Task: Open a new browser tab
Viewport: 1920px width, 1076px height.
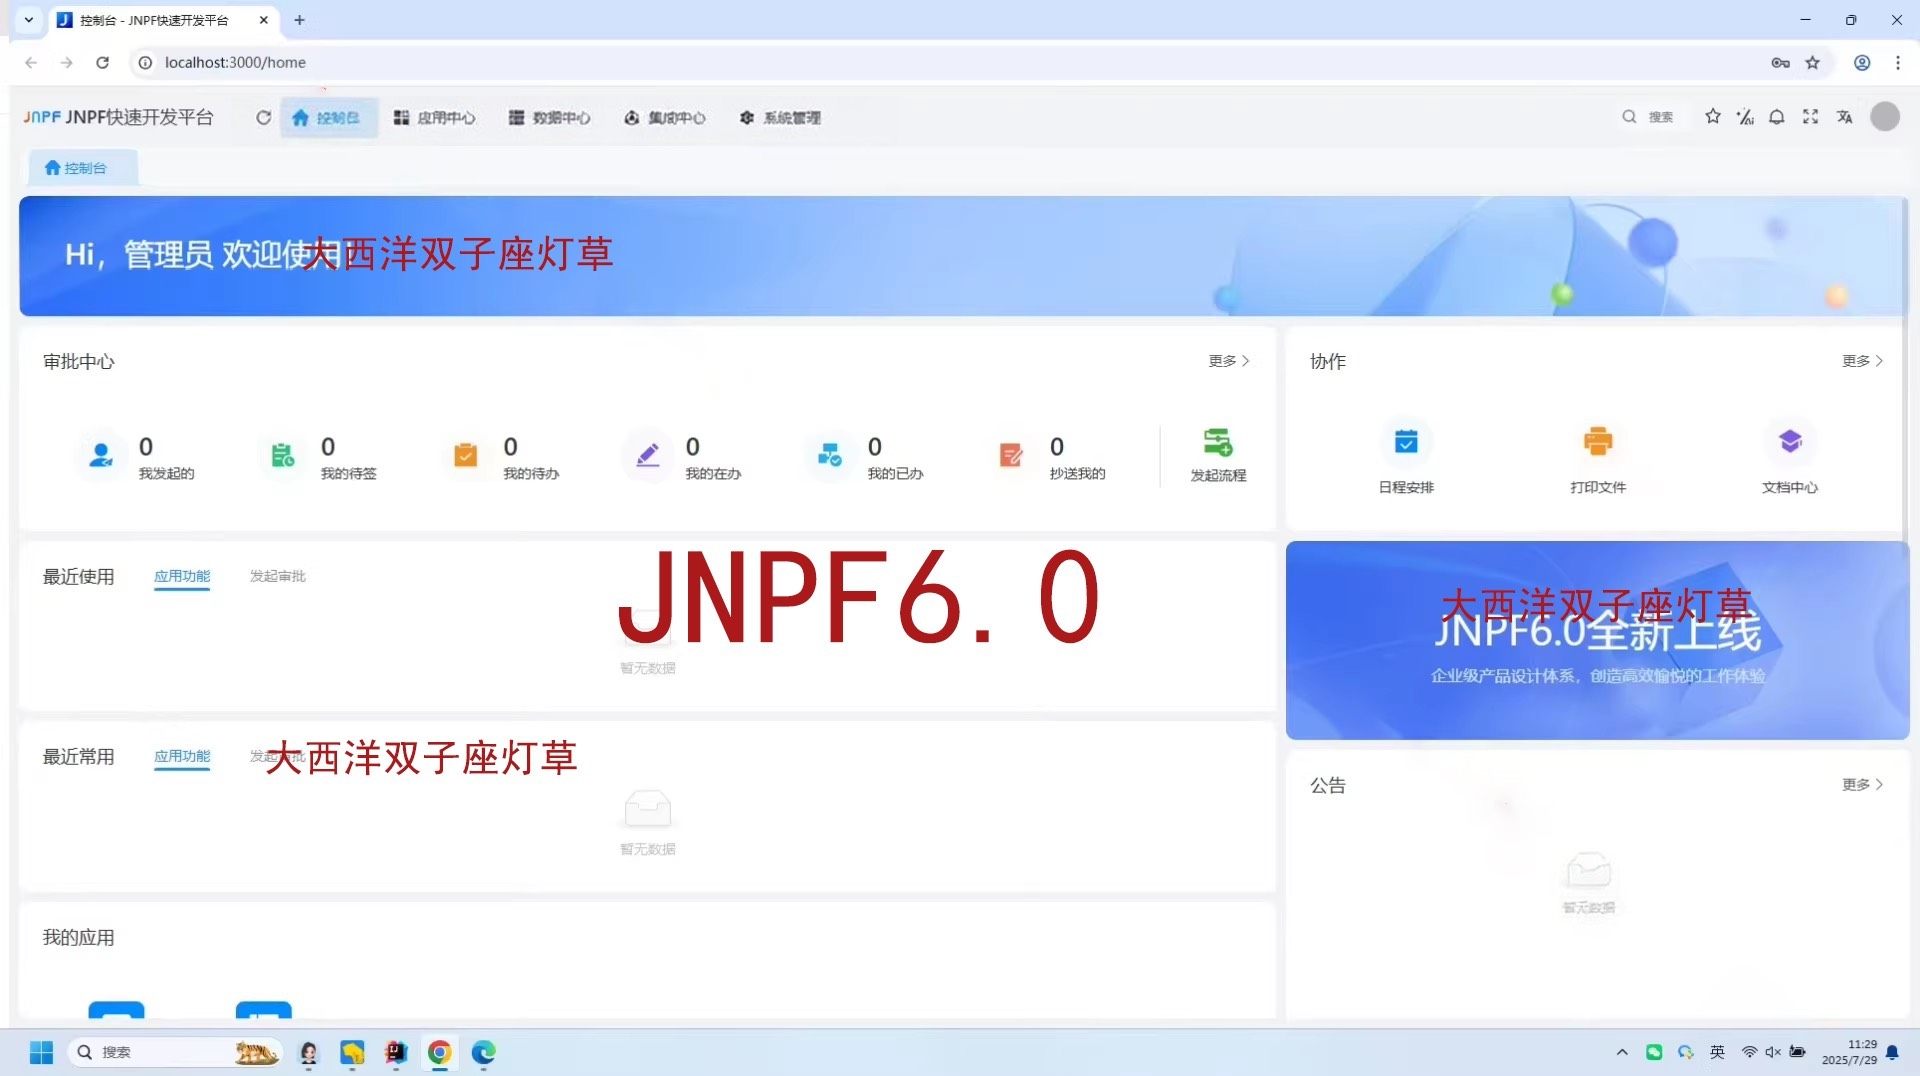Action: click(x=299, y=20)
